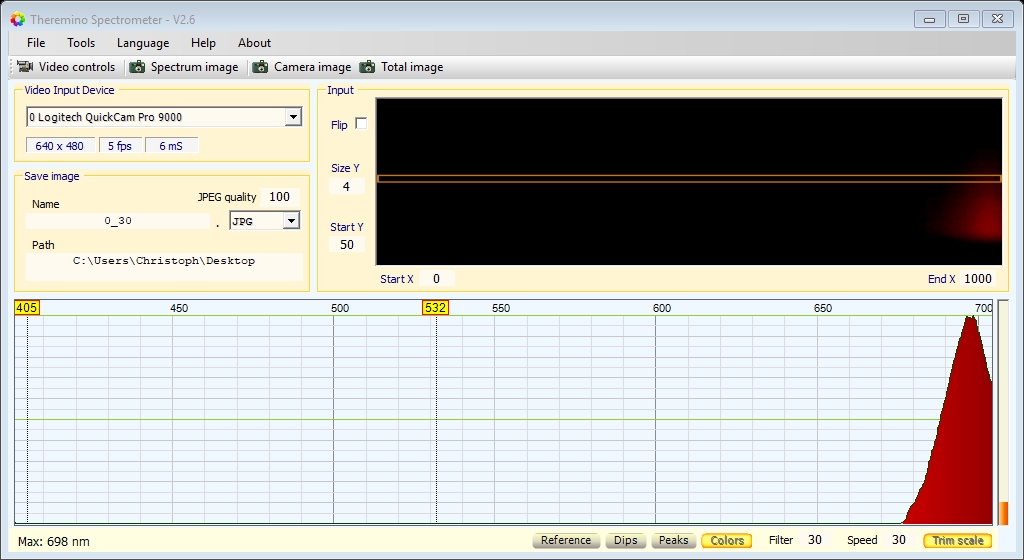This screenshot has width=1024, height=560.
Task: Click the Camera image camera icon
Action: point(260,67)
